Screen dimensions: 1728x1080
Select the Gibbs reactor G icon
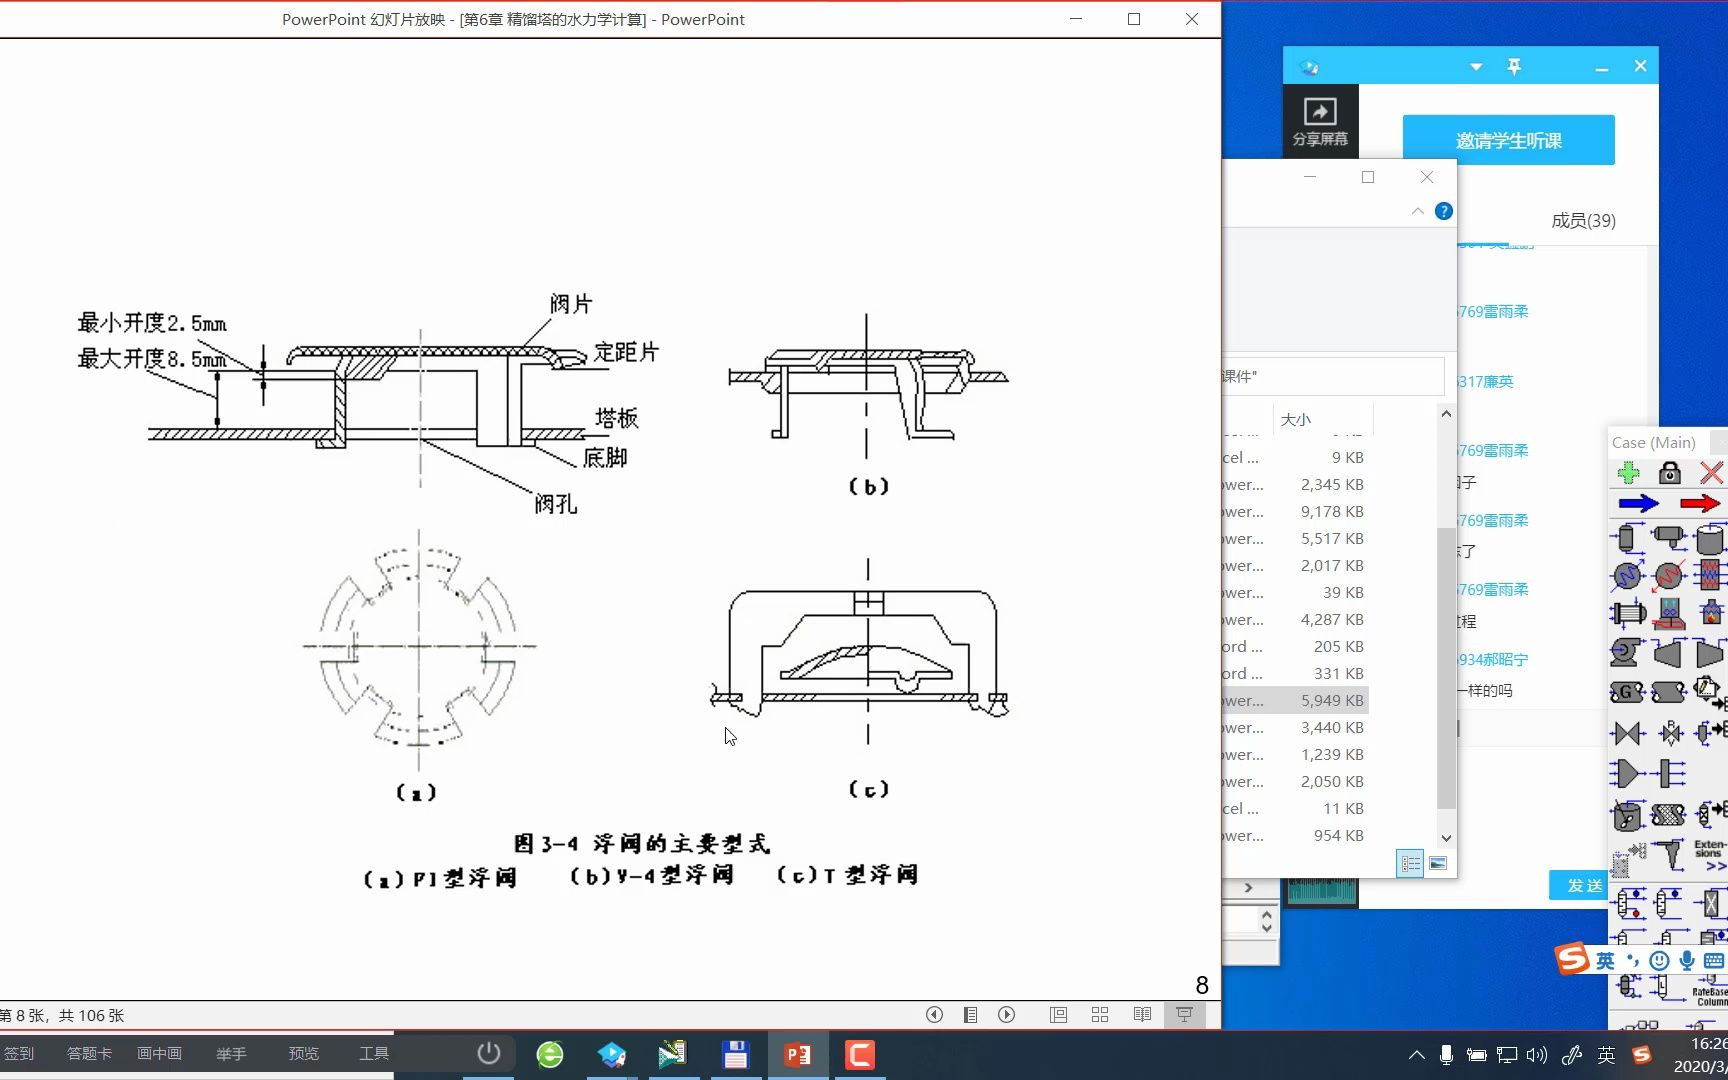1627,692
